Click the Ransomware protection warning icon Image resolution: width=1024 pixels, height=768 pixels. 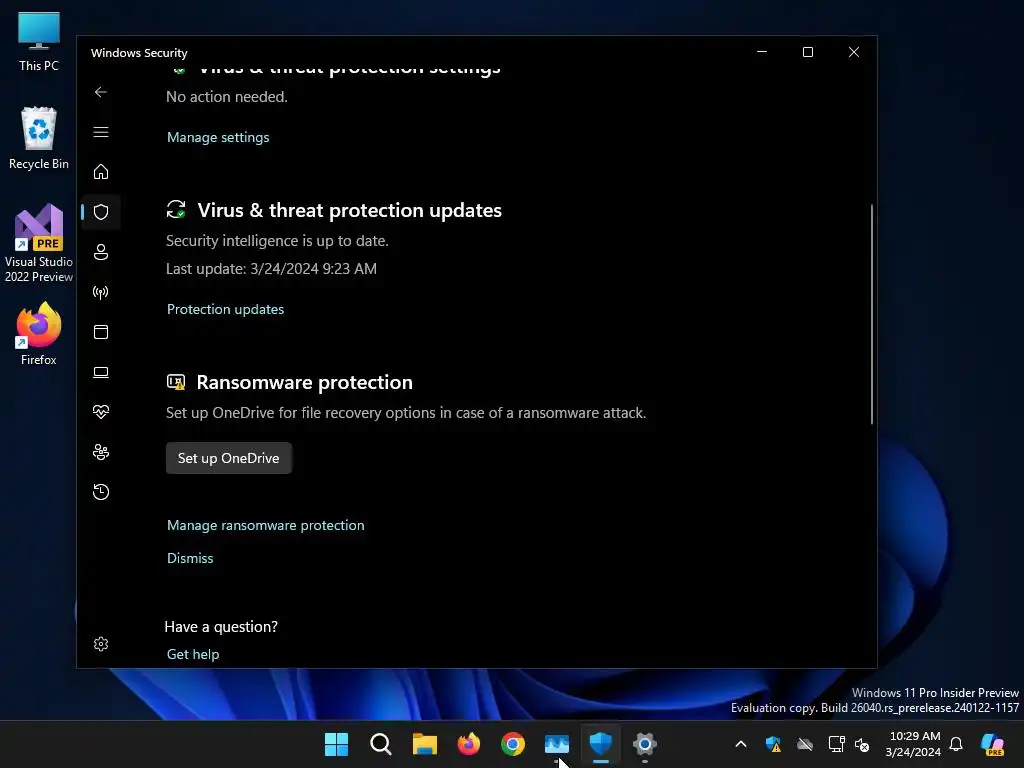pyautogui.click(x=176, y=382)
